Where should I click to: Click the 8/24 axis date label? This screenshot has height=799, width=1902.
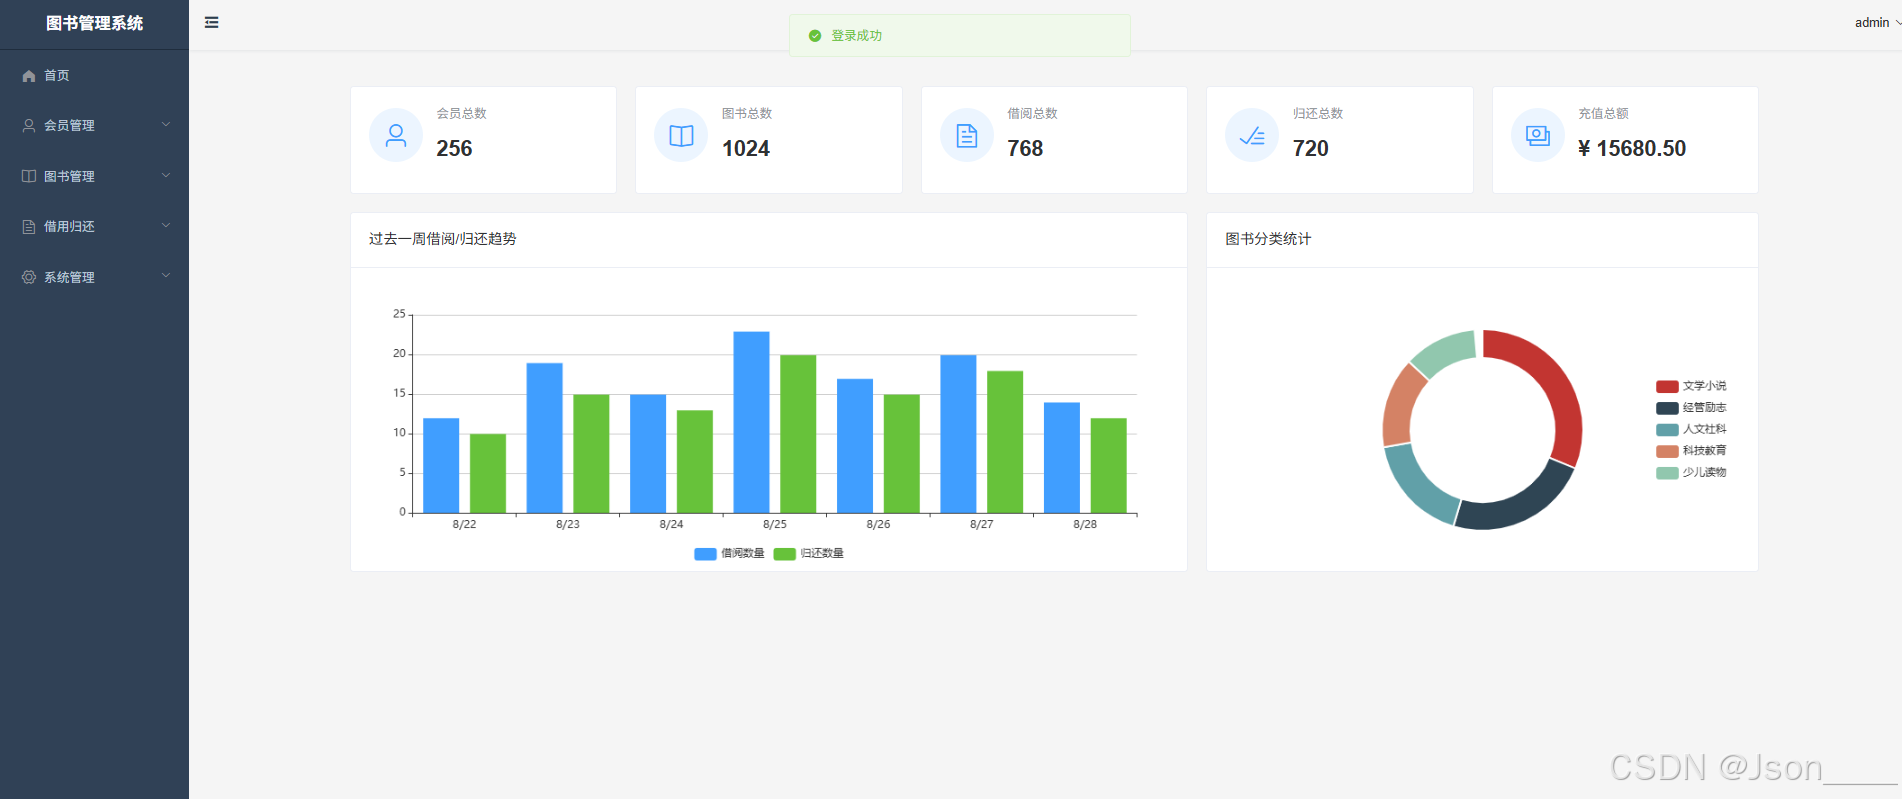pyautogui.click(x=671, y=524)
